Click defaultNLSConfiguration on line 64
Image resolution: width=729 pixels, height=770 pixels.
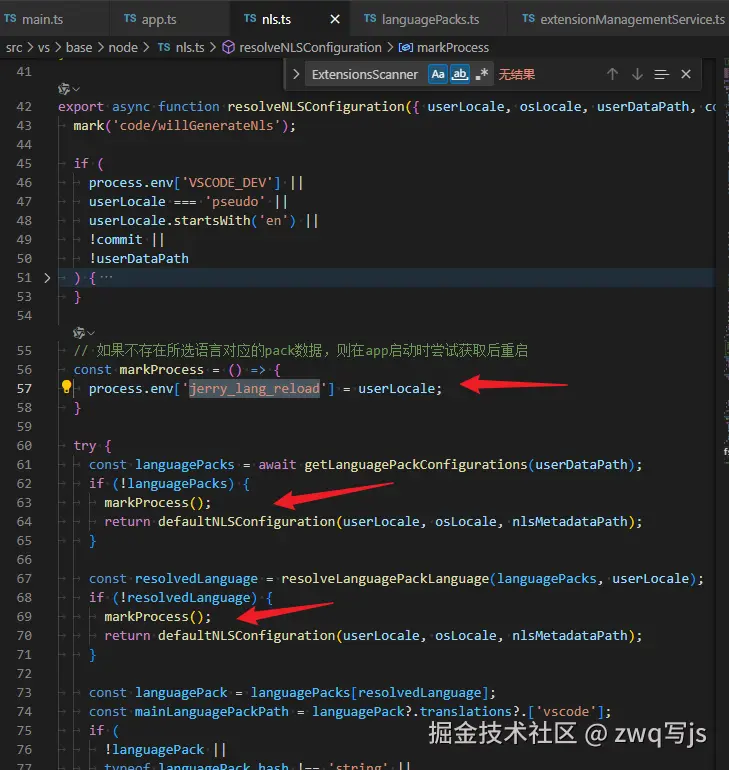coord(246,522)
